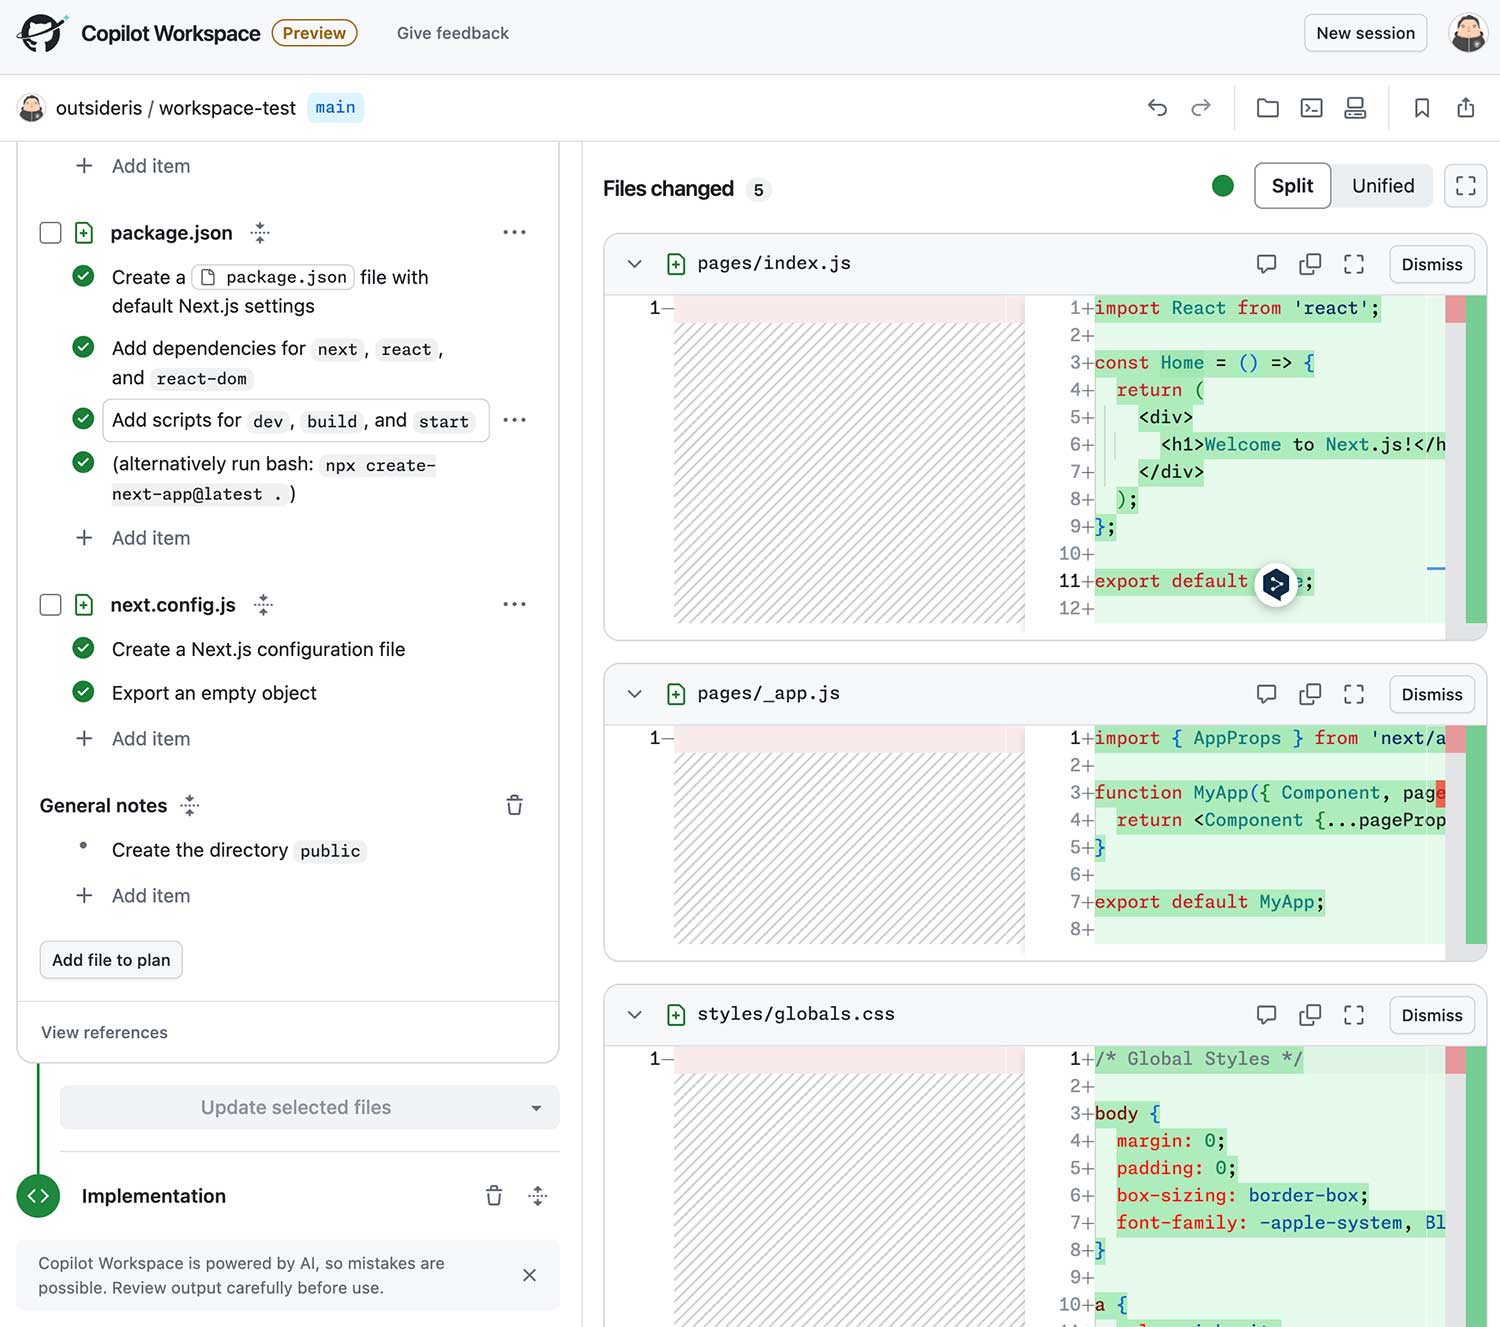This screenshot has height=1327, width=1500.
Task: Open the Update selected files dropdown arrow
Action: (x=536, y=1108)
